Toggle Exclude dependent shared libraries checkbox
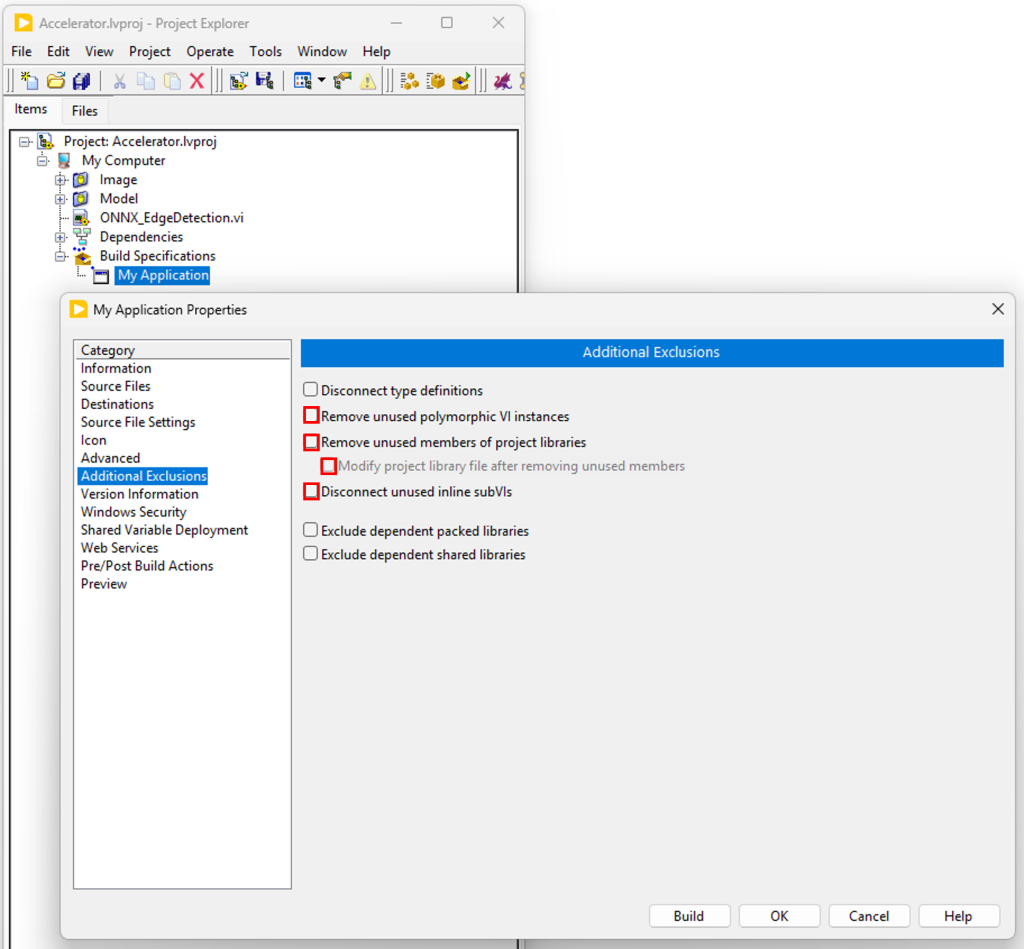 (311, 554)
